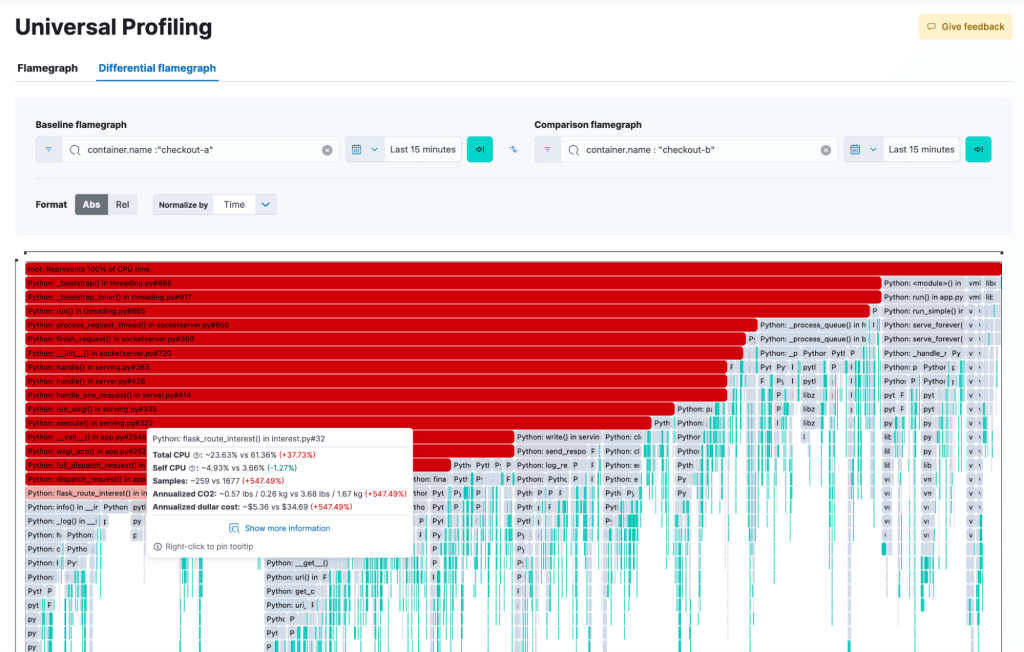
Task: Switch format to Rel
Action: coord(122,204)
